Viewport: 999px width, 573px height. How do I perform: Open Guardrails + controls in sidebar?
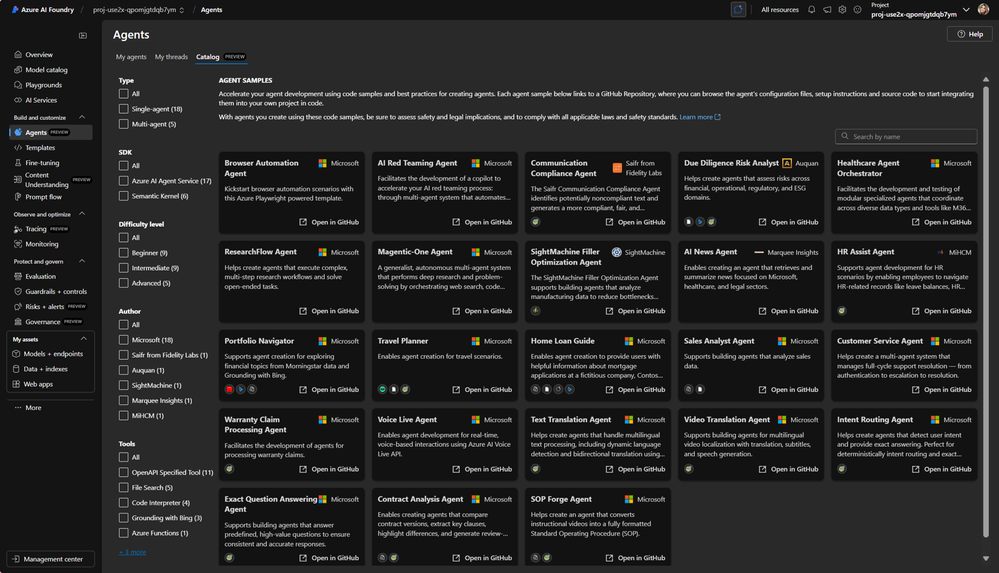[x=55, y=292]
